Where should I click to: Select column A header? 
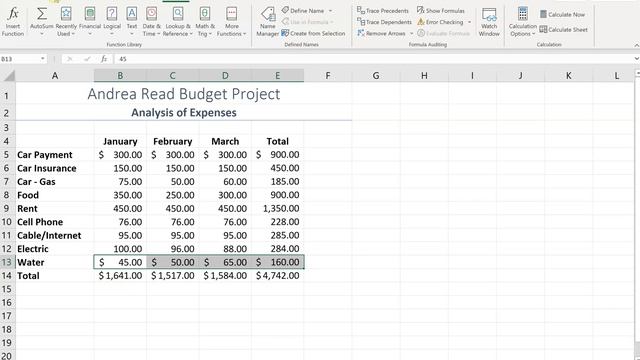(x=55, y=76)
